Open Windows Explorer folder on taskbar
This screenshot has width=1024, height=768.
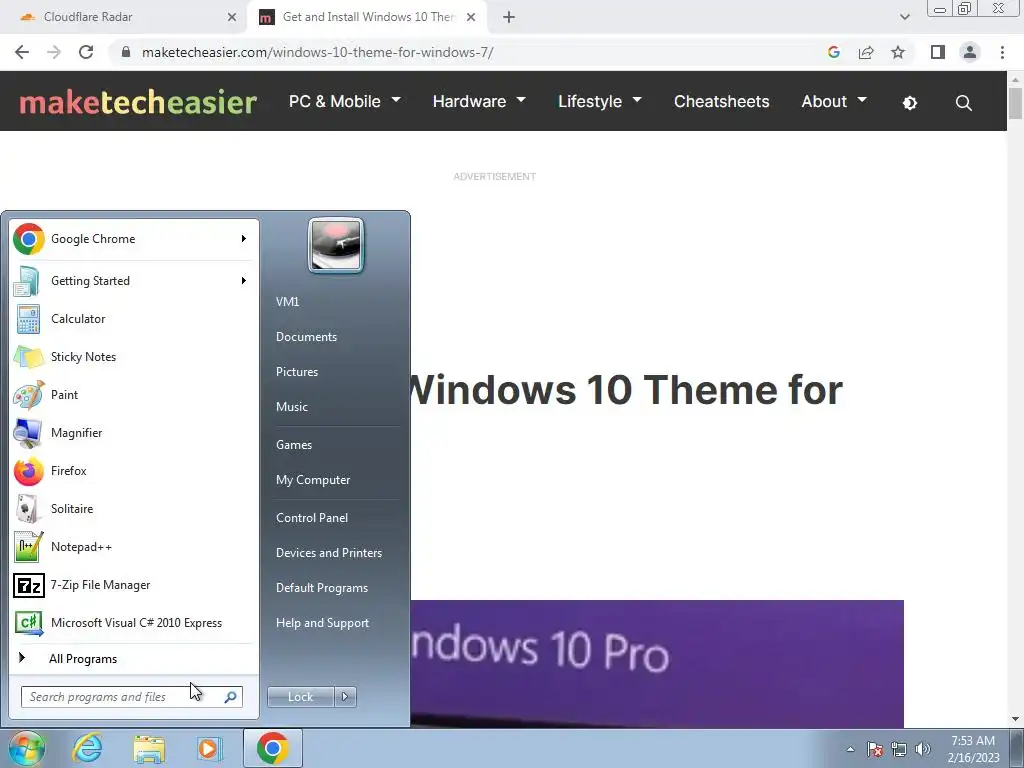pos(149,748)
